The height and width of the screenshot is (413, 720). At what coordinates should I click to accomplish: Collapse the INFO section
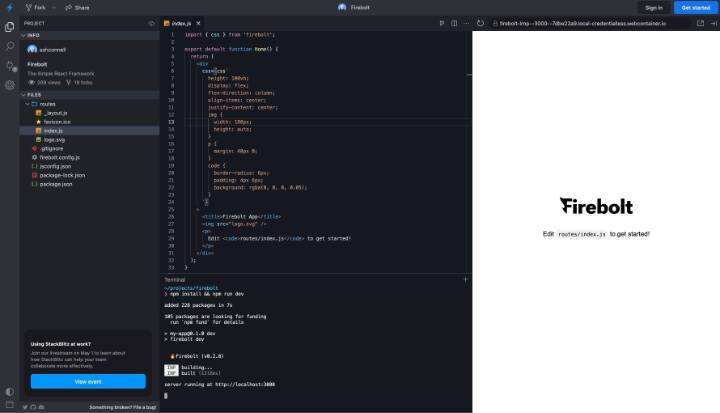(90, 35)
